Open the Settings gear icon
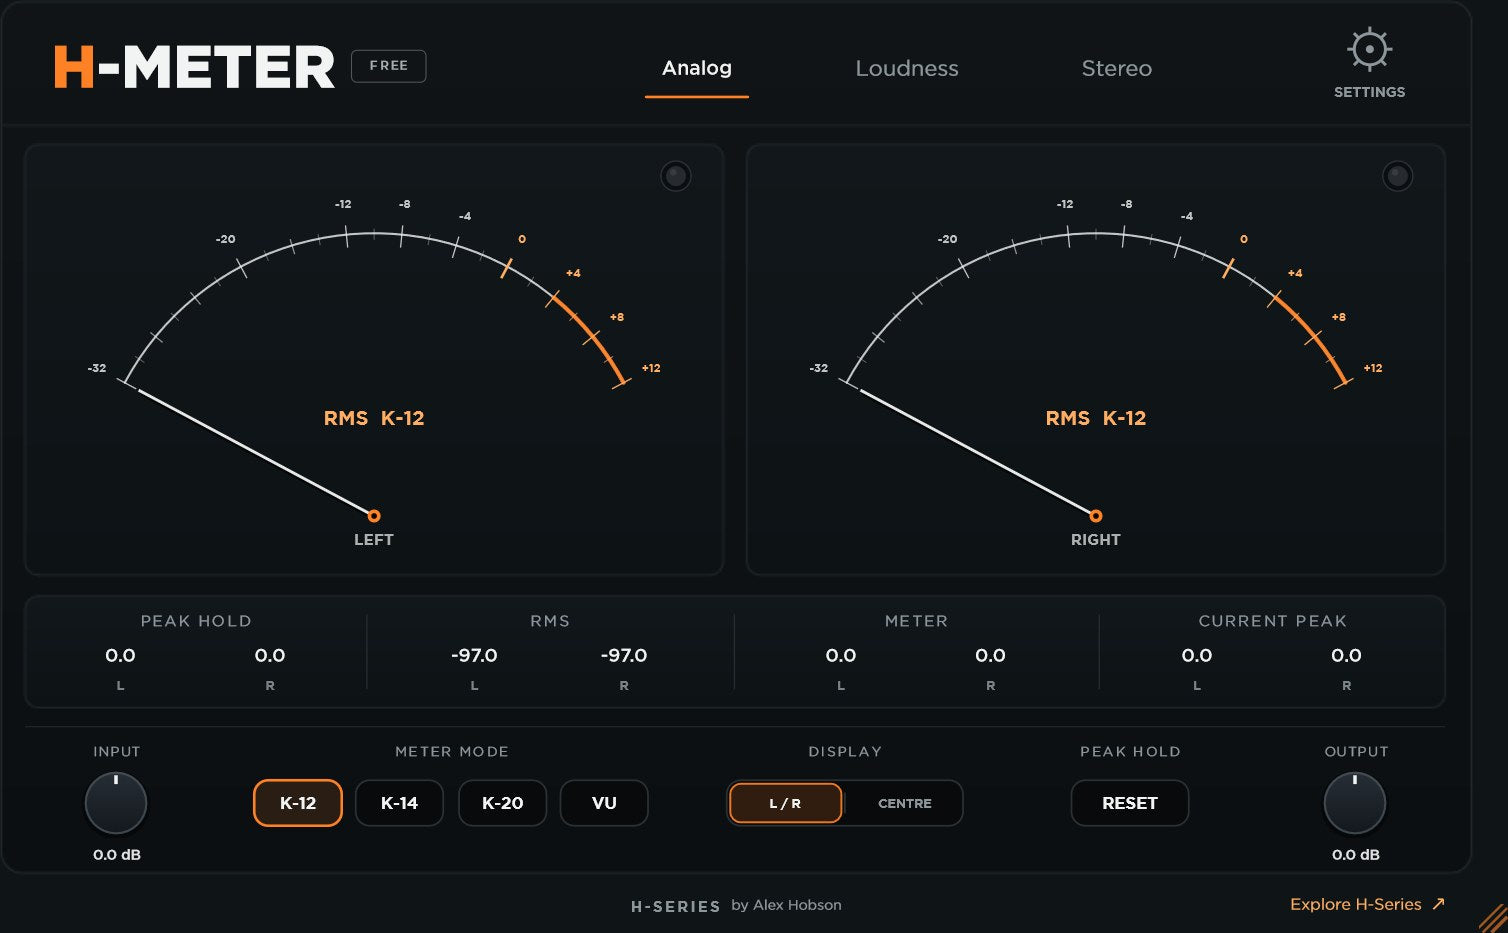Screen dimensions: 1508x933 (1369, 49)
